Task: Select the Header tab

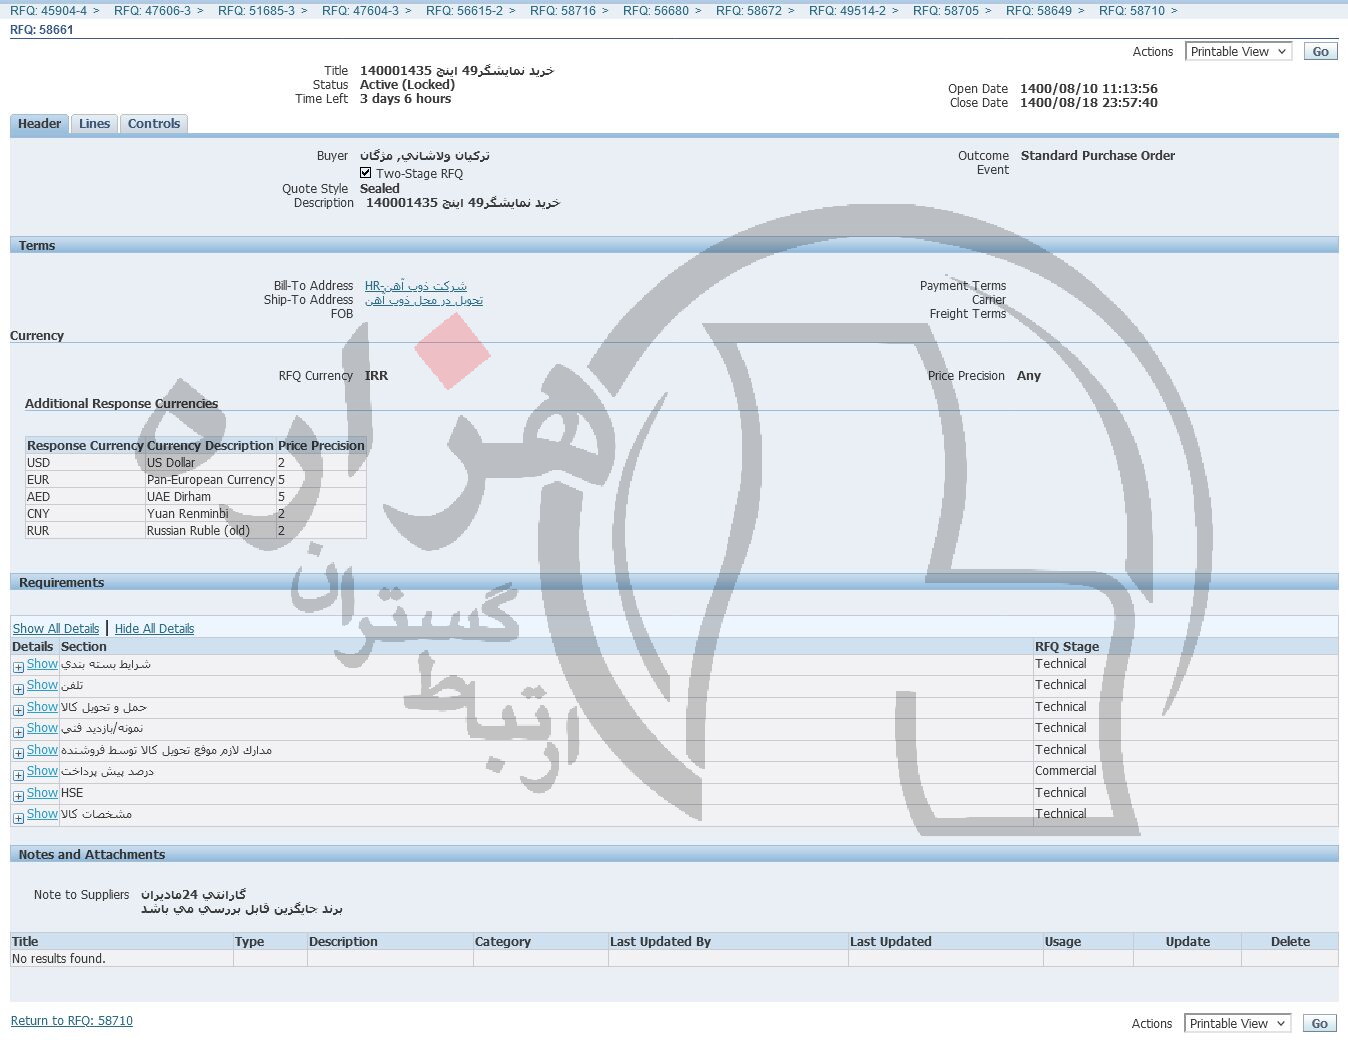Action: click(40, 124)
